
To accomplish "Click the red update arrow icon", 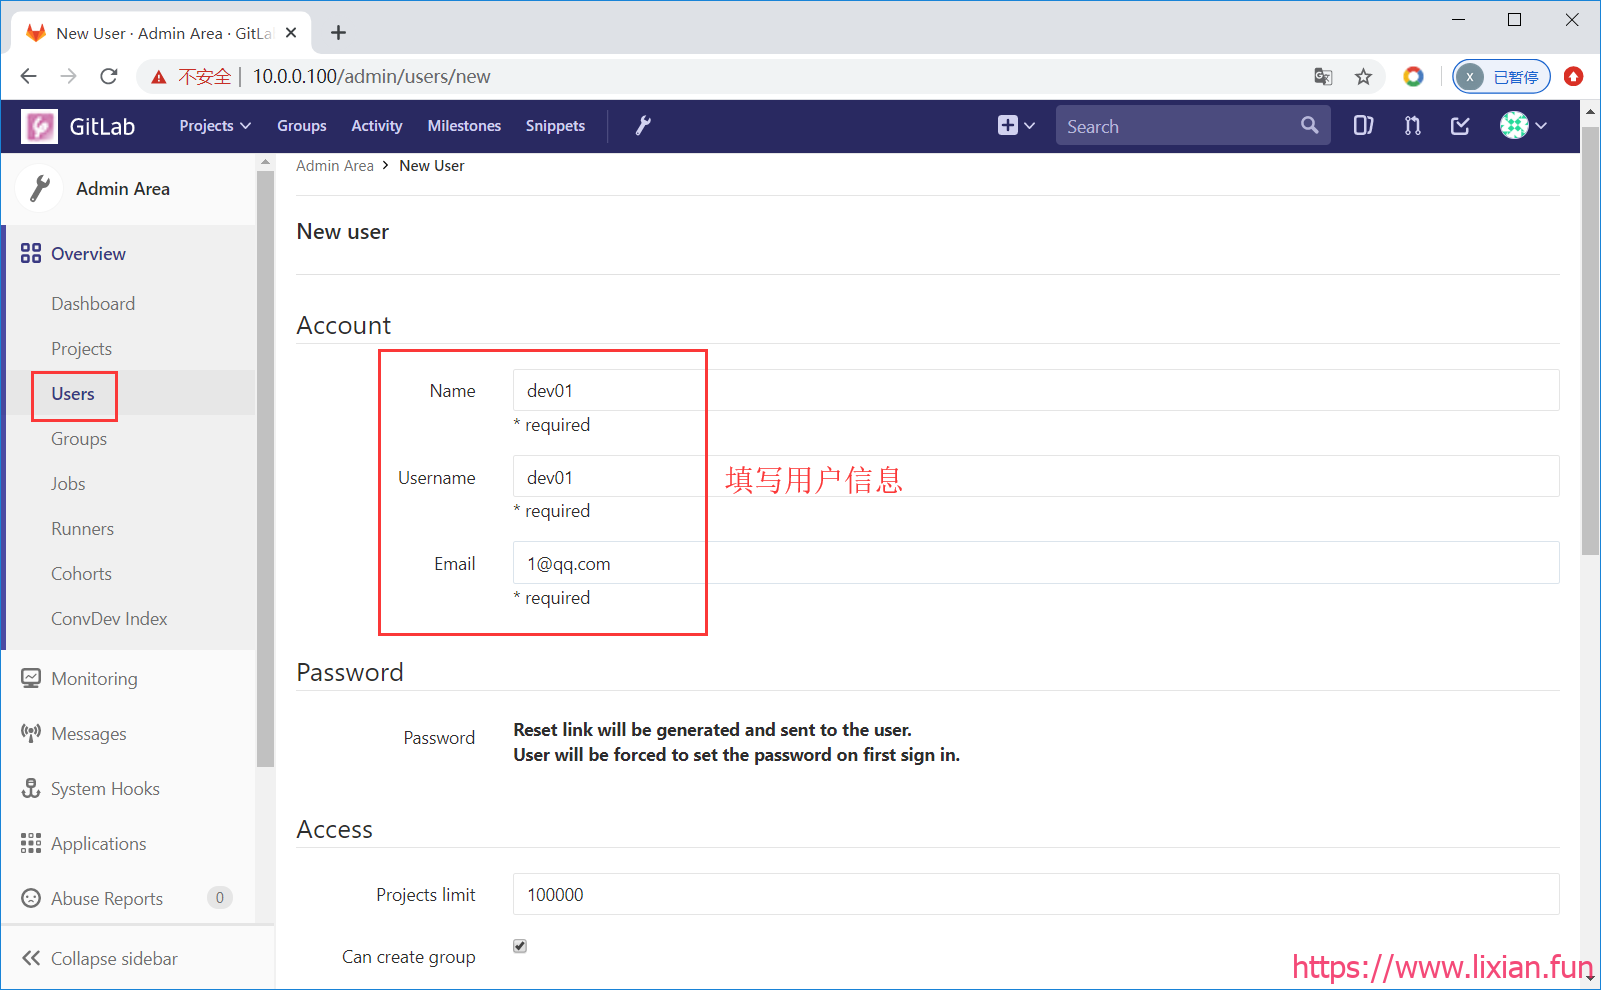I will (x=1573, y=76).
